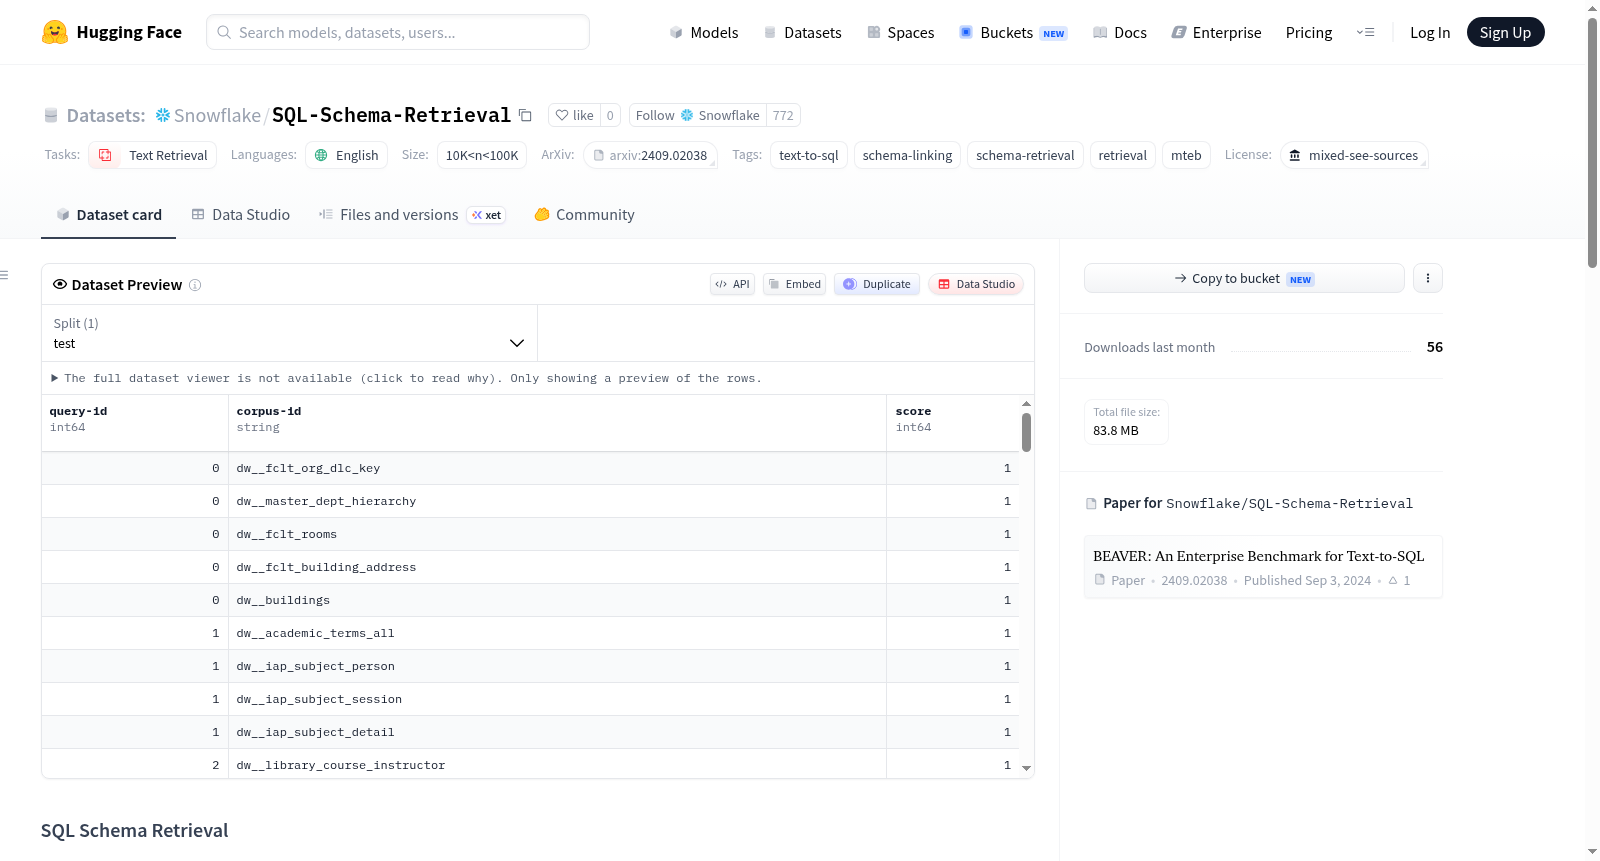Expand the dataset viewer not available notice

click(407, 378)
